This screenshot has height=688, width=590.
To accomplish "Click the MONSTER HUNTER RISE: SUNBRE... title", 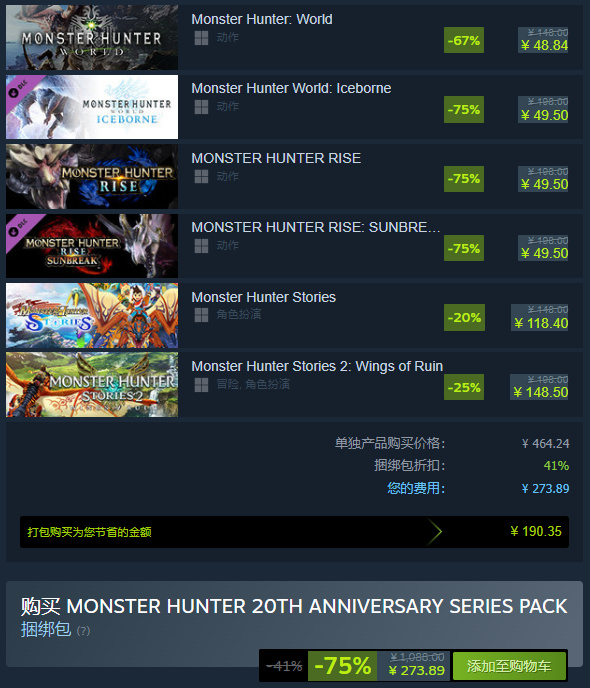I will (316, 227).
